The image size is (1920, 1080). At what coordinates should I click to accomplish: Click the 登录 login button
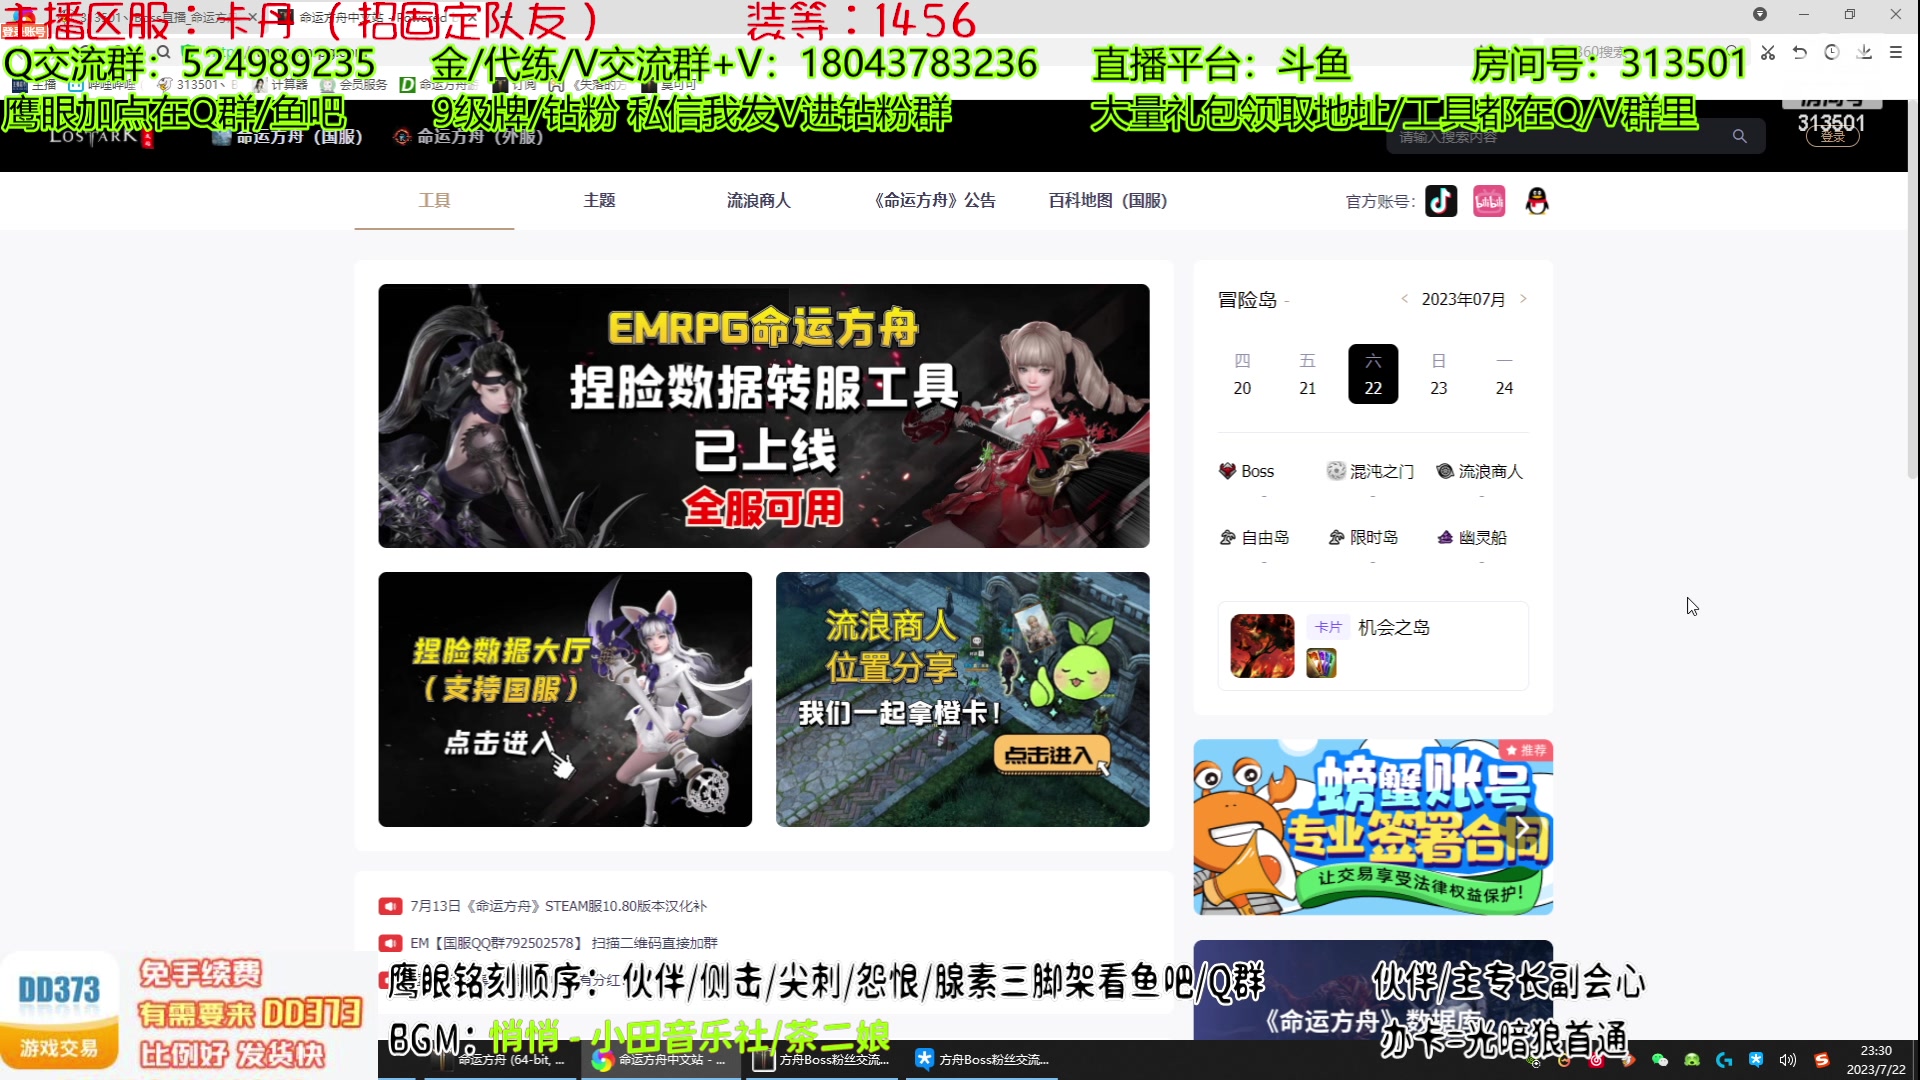(1832, 137)
